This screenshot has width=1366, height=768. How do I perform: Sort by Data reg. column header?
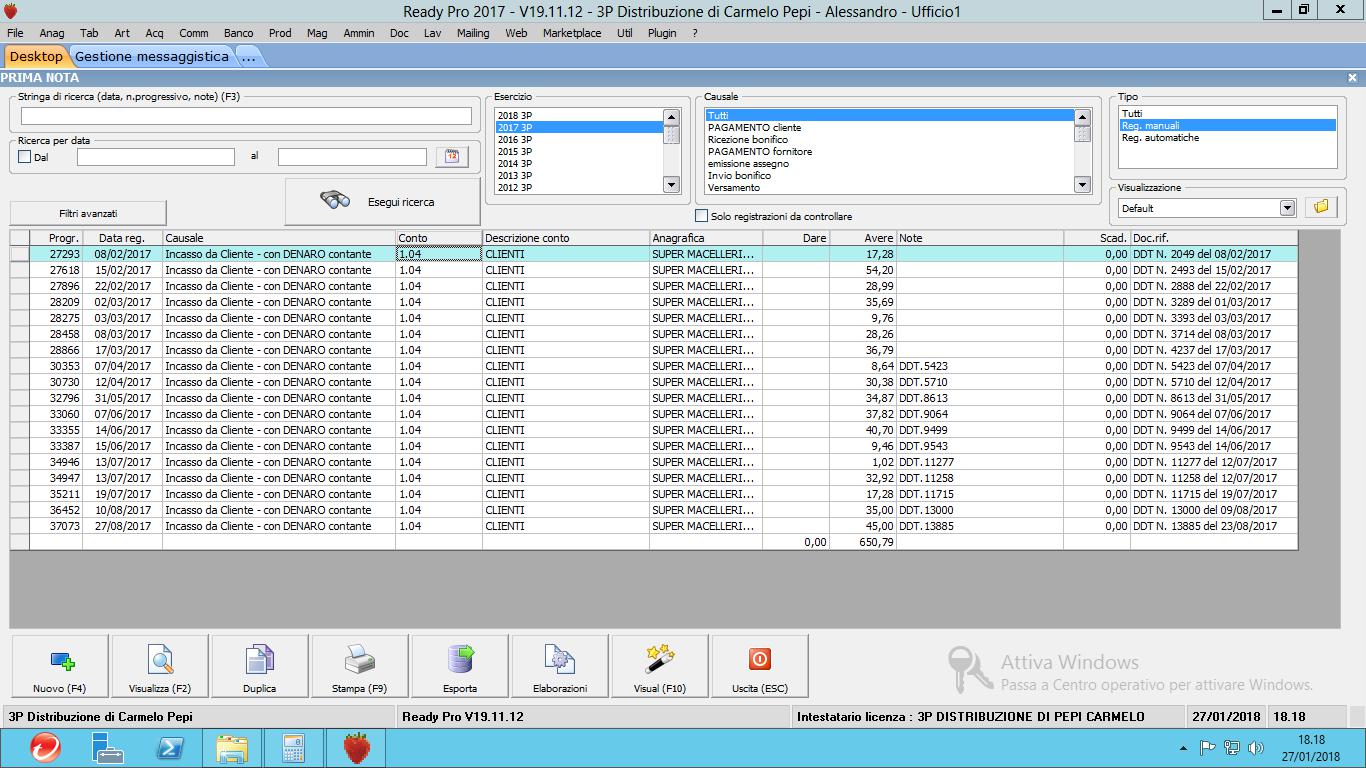click(121, 238)
